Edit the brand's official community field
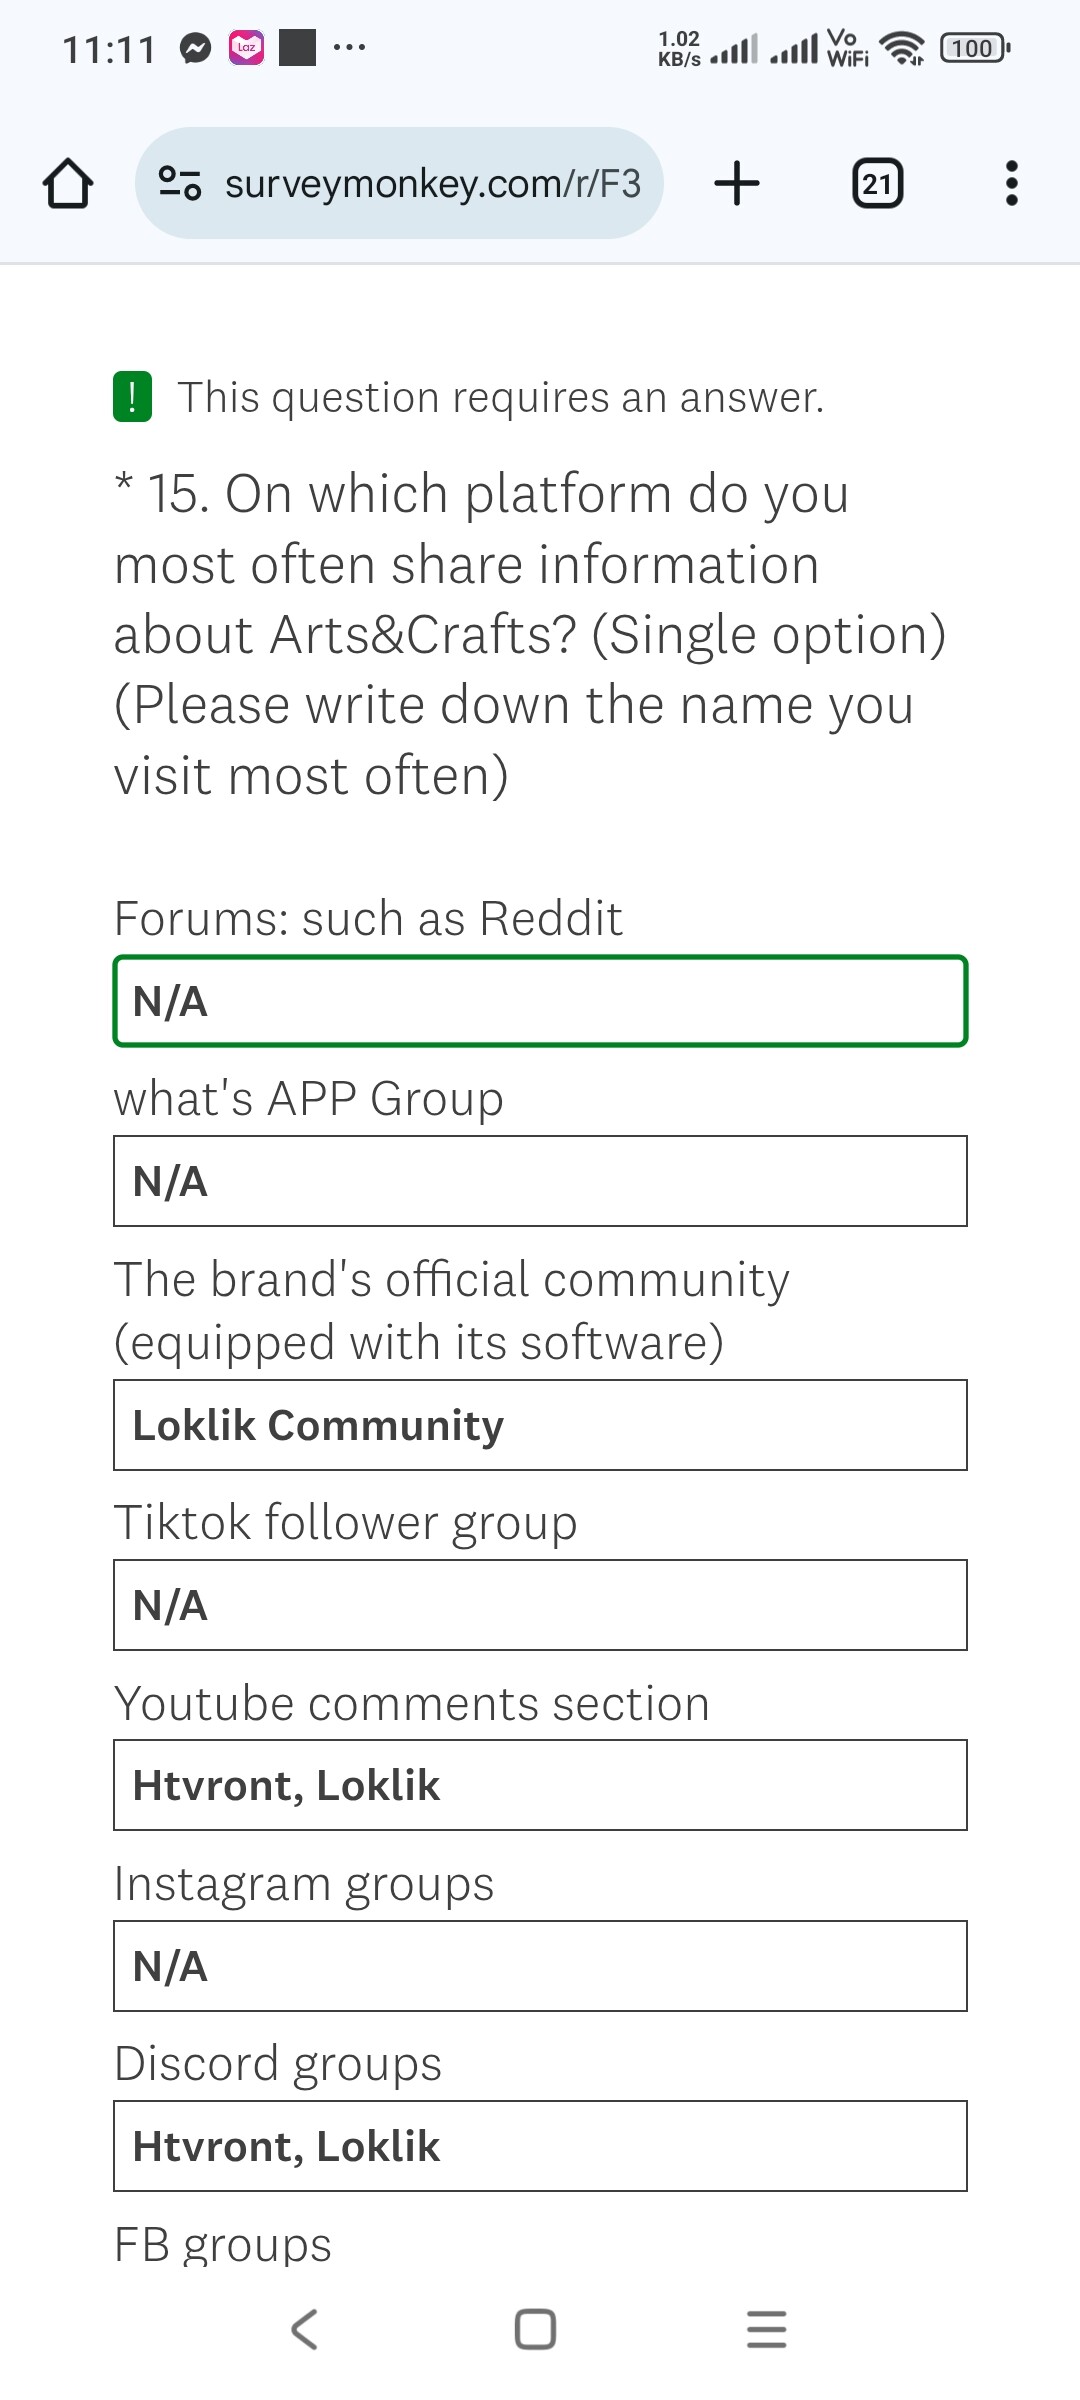The width and height of the screenshot is (1080, 2400). click(x=540, y=1425)
